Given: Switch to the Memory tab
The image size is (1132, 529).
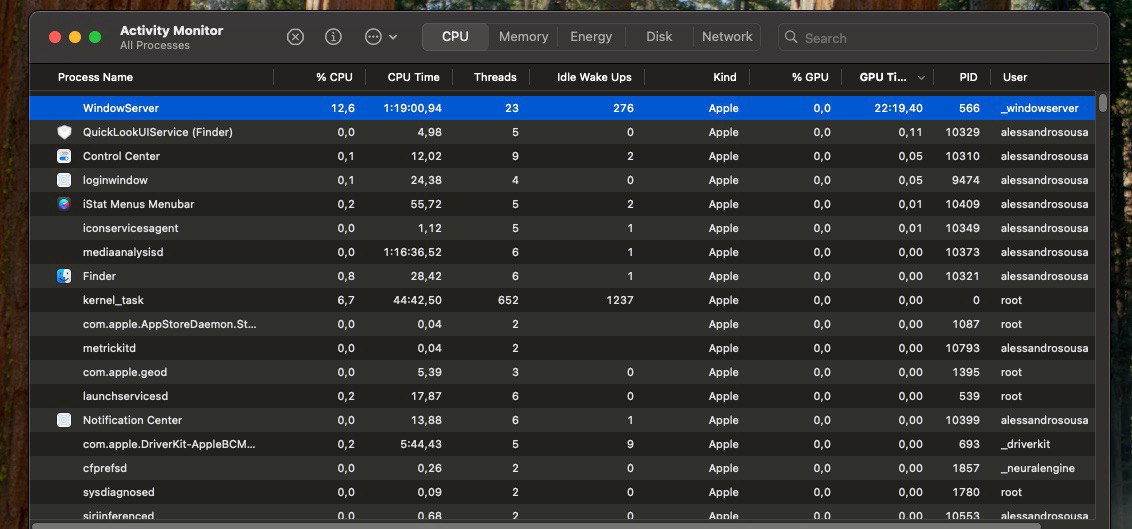Looking at the screenshot, I should (x=523, y=37).
